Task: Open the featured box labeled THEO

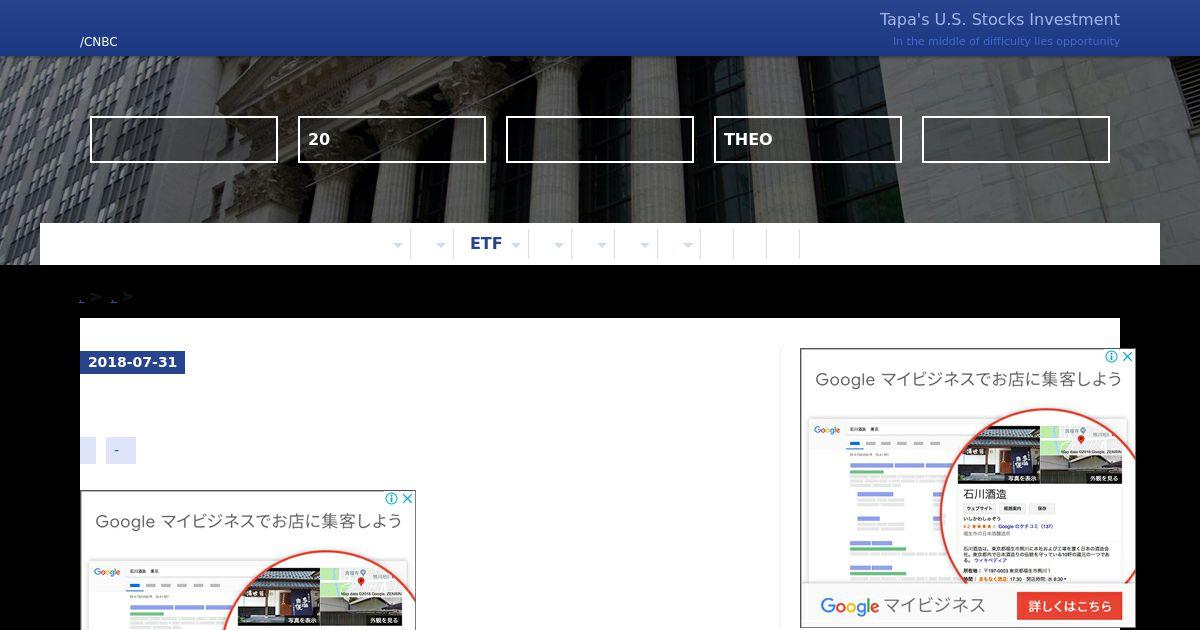Action: click(x=807, y=139)
